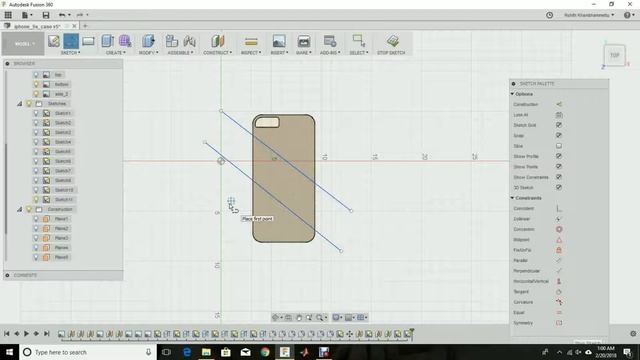Viewport: 640px width, 360px height.
Task: Open the user account name dropdown
Action: (589, 15)
